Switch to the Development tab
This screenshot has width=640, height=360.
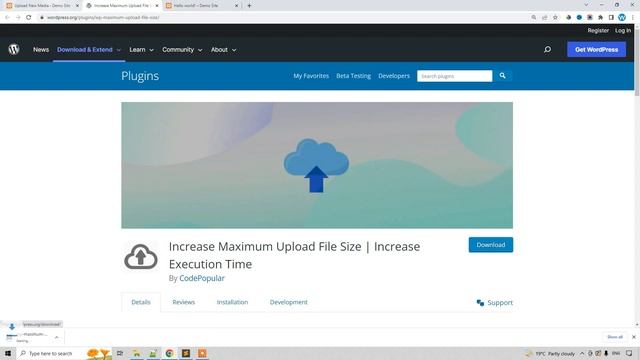tap(289, 302)
